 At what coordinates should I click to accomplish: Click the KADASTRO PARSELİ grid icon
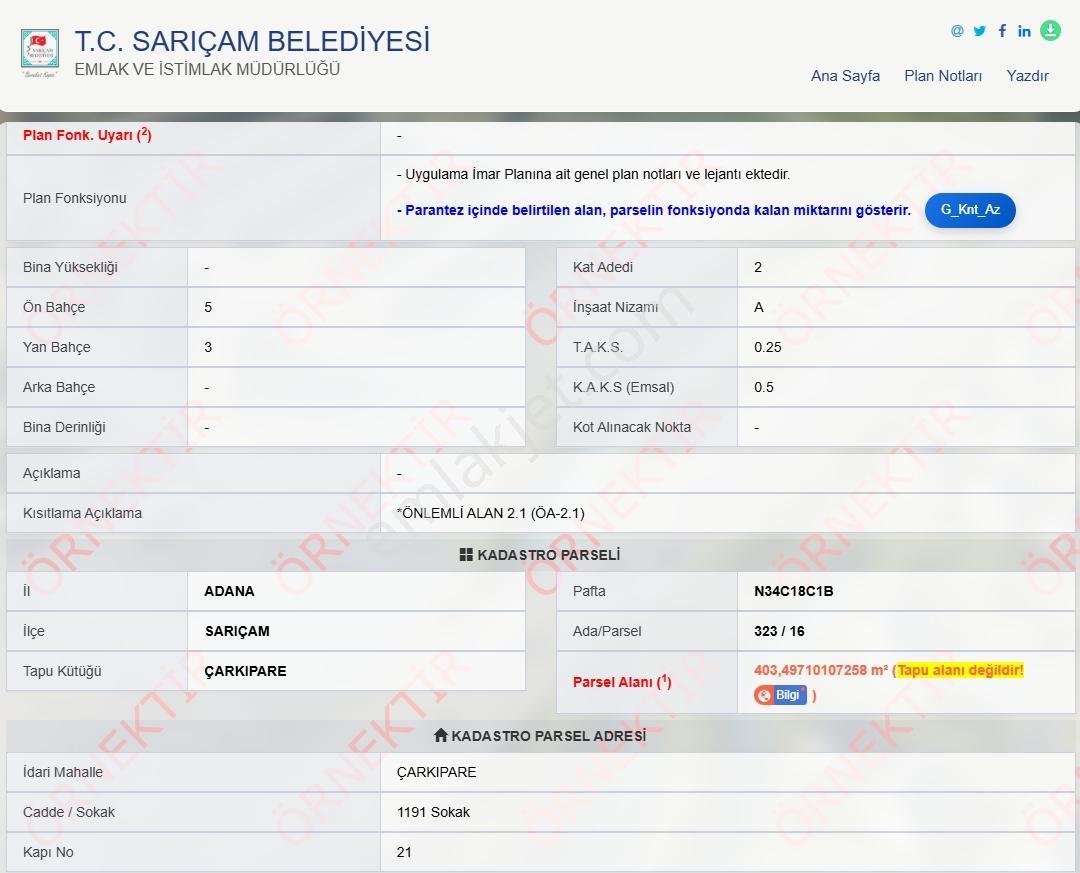(466, 555)
